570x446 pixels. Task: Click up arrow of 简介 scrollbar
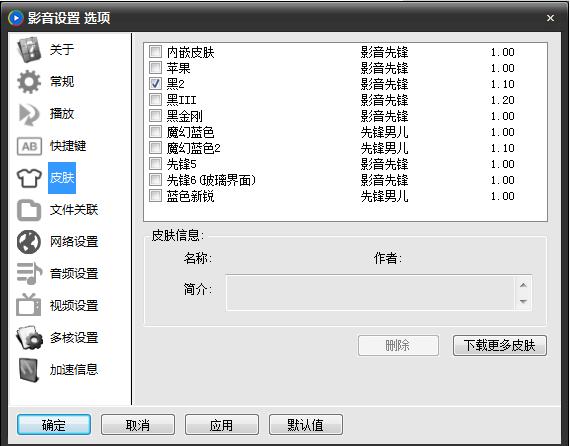point(523,285)
